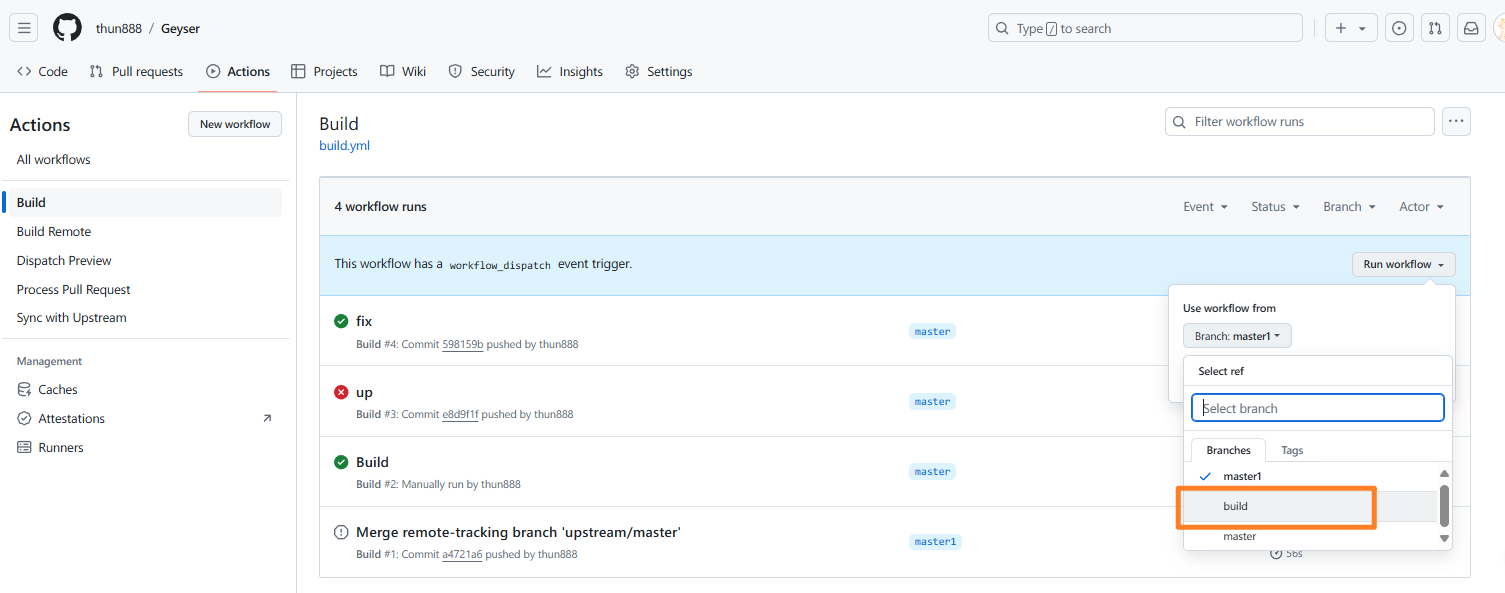Open the Projects tab

point(324,71)
